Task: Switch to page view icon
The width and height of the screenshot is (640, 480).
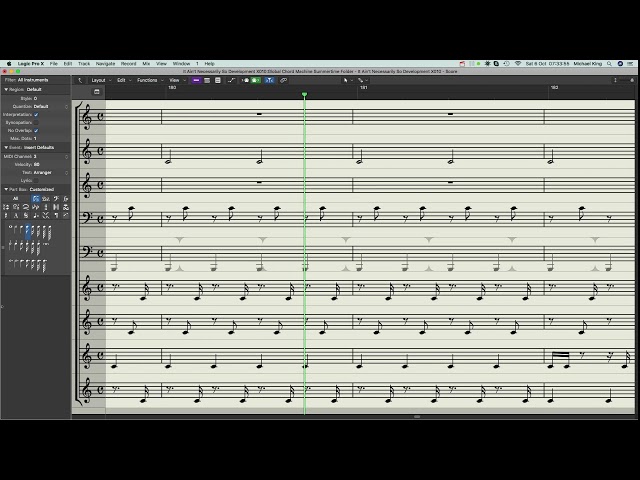Action: tap(218, 80)
